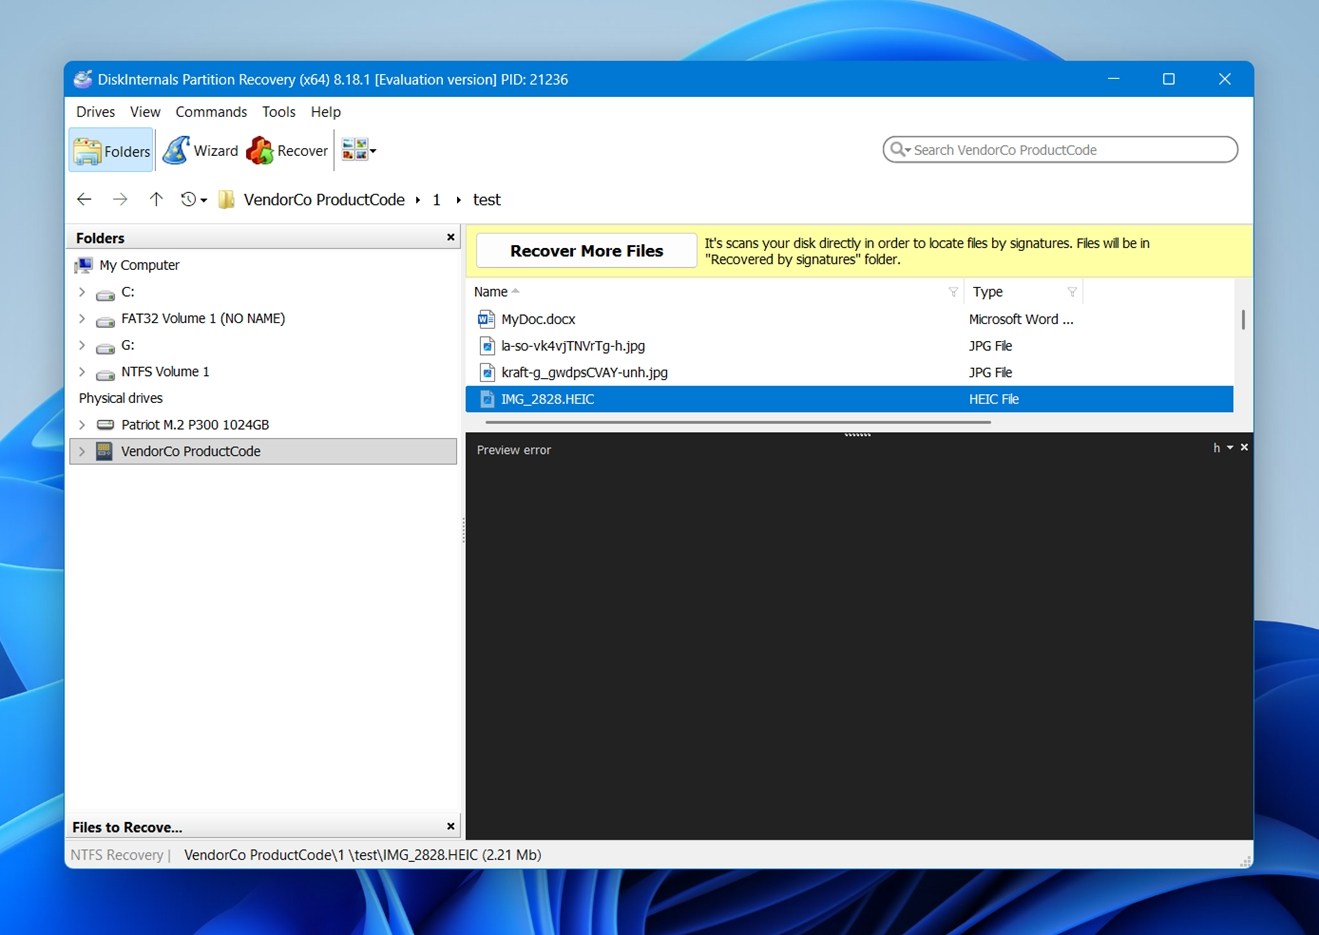Open the Commands menu
Viewport: 1319px width, 935px height.
[211, 112]
